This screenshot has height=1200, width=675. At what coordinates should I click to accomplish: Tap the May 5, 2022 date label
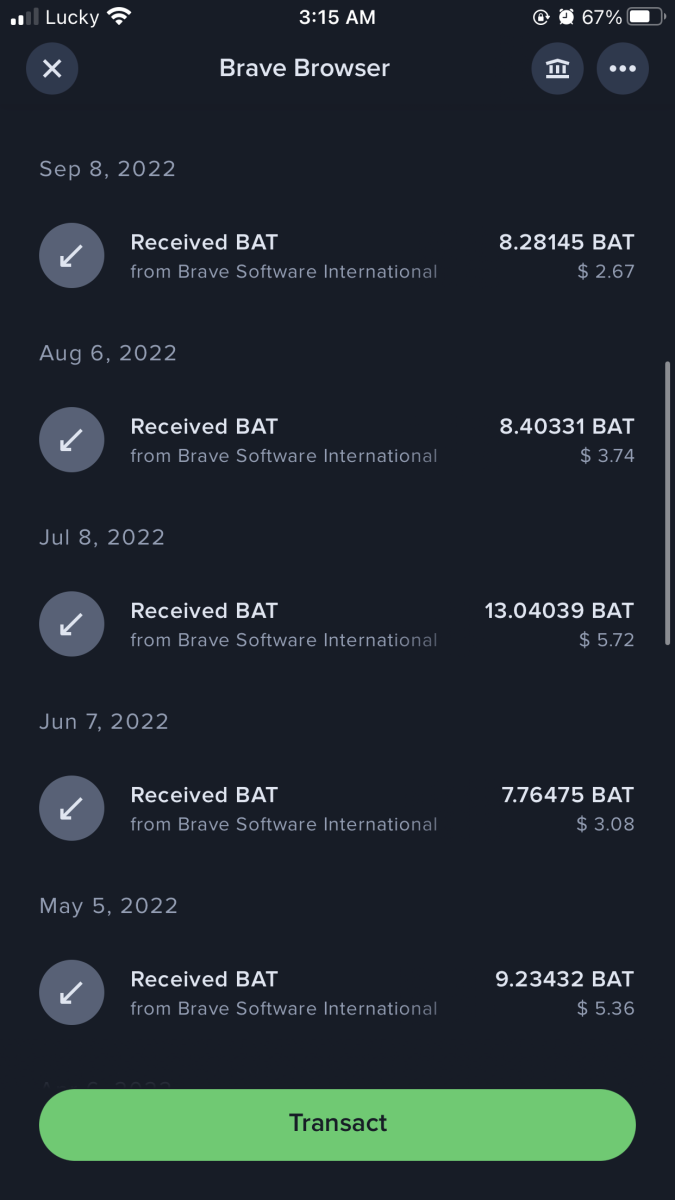107,905
